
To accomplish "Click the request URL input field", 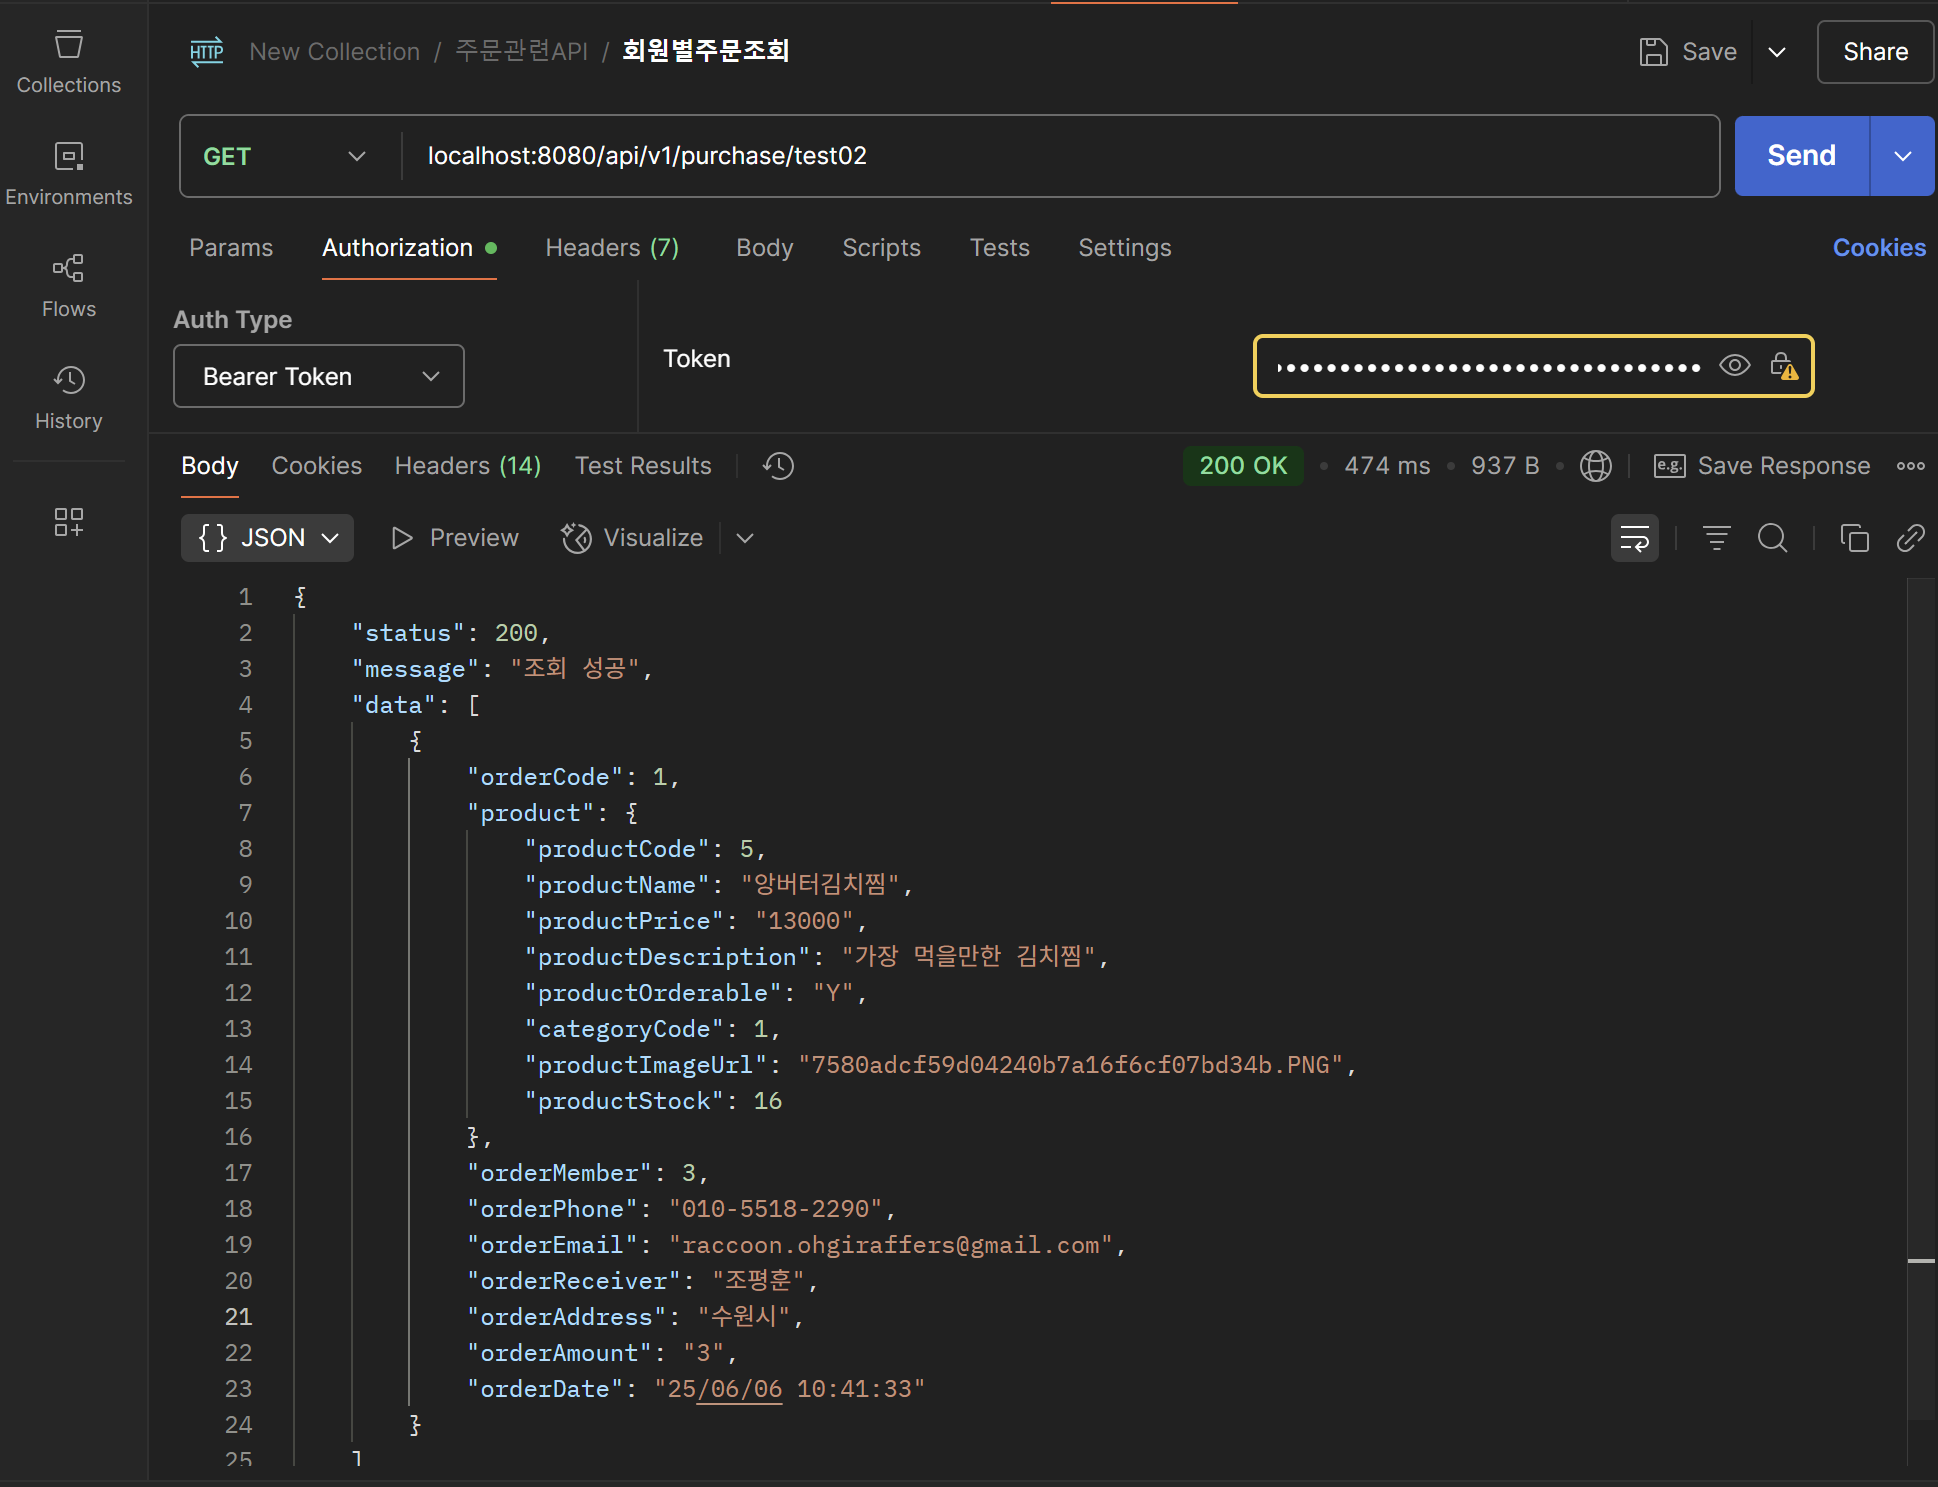I will click(1060, 157).
